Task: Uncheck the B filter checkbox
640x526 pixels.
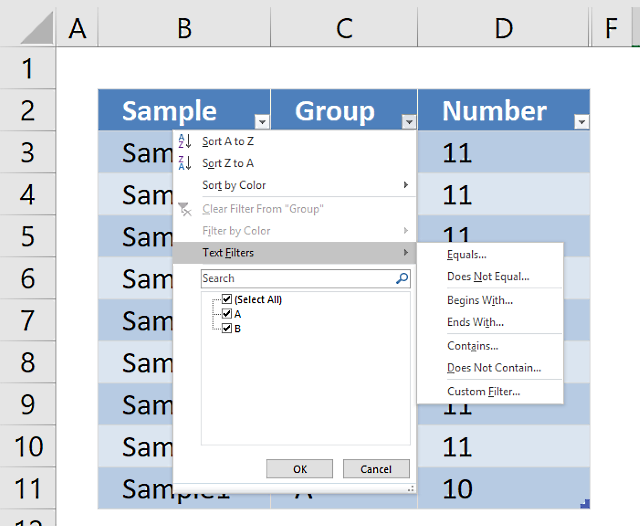Action: tap(227, 328)
